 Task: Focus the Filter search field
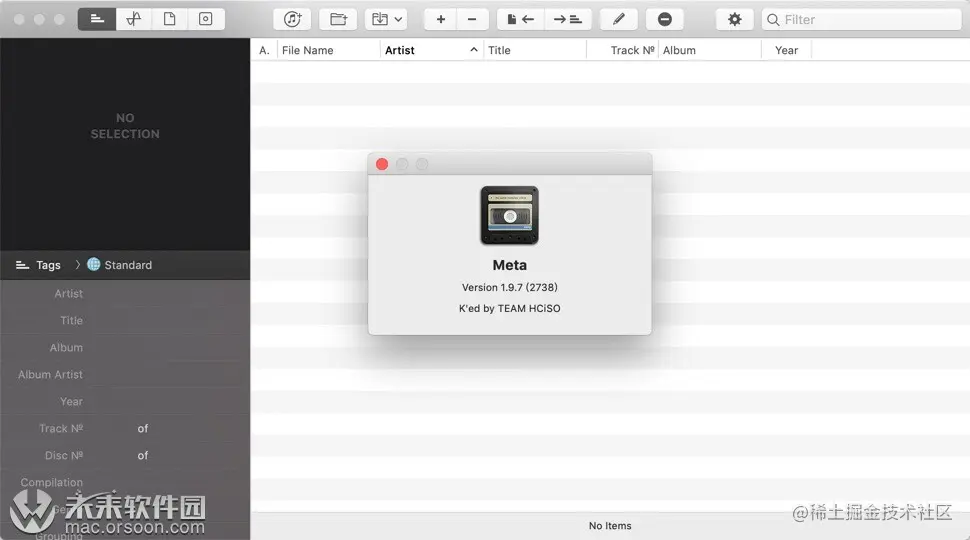pyautogui.click(x=862, y=20)
